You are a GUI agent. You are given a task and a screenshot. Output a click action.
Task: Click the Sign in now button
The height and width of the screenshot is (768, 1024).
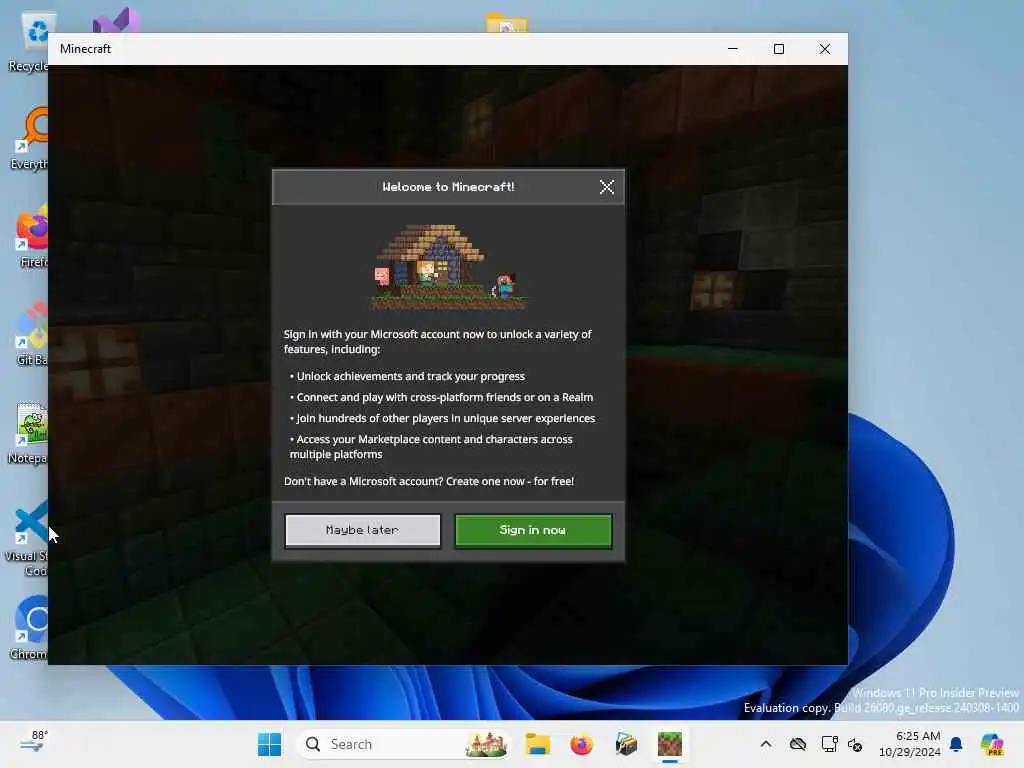coord(533,530)
